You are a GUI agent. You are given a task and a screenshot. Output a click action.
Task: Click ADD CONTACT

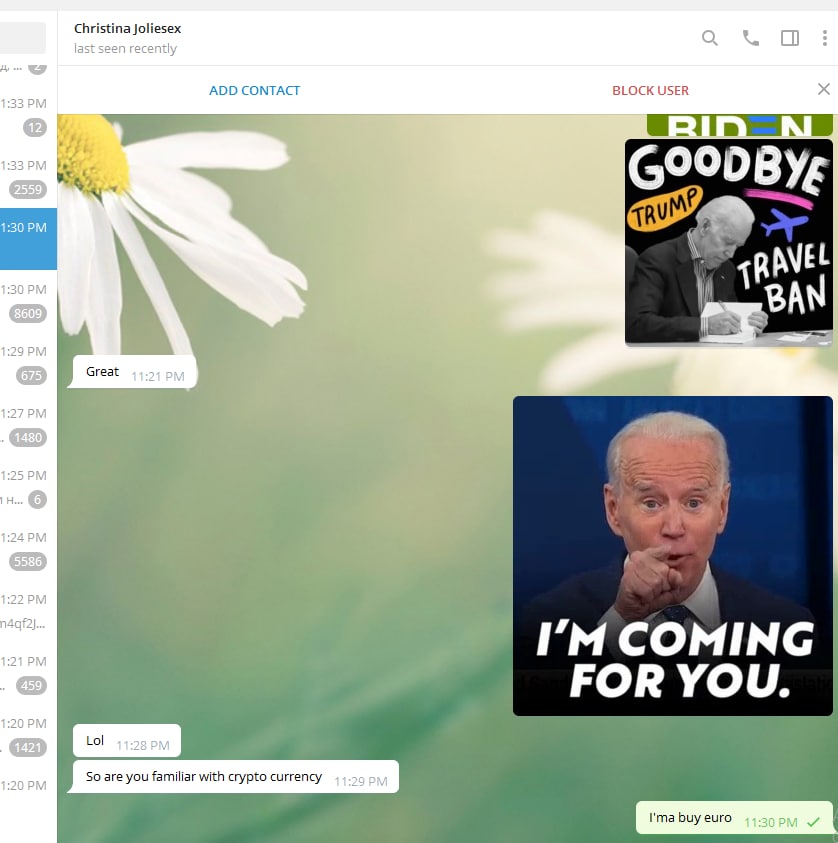[254, 90]
